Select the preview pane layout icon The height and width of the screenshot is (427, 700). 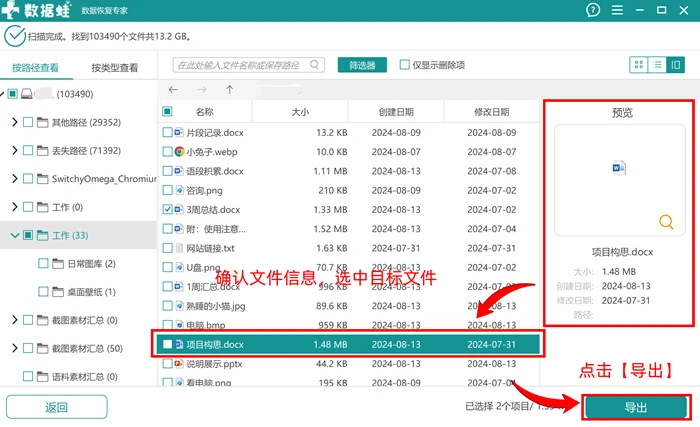[675, 65]
